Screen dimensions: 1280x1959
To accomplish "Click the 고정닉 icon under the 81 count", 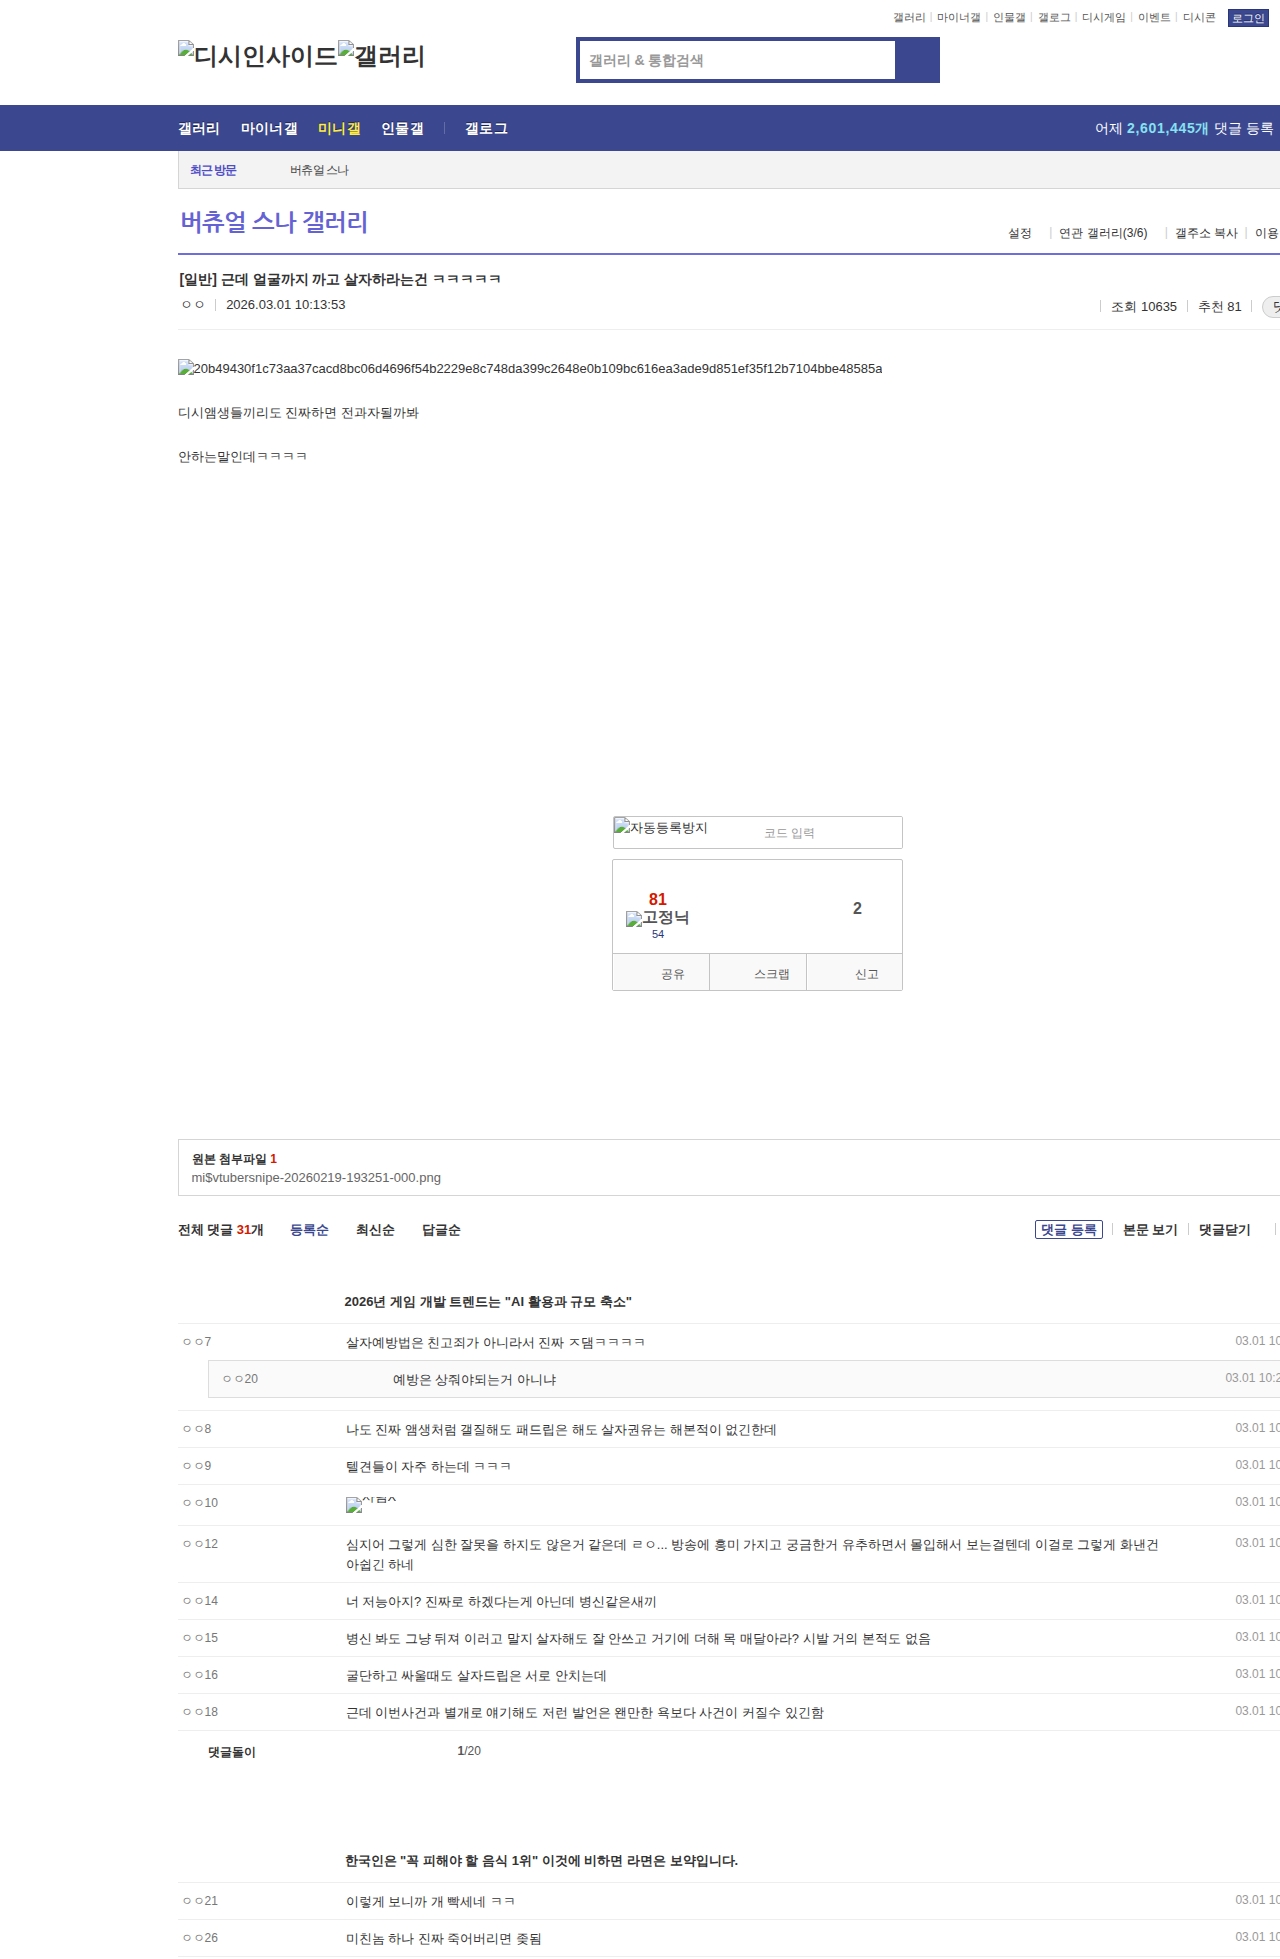I will (657, 918).
